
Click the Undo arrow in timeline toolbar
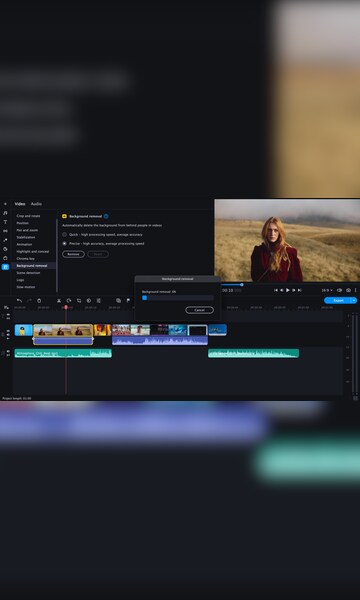(20, 301)
